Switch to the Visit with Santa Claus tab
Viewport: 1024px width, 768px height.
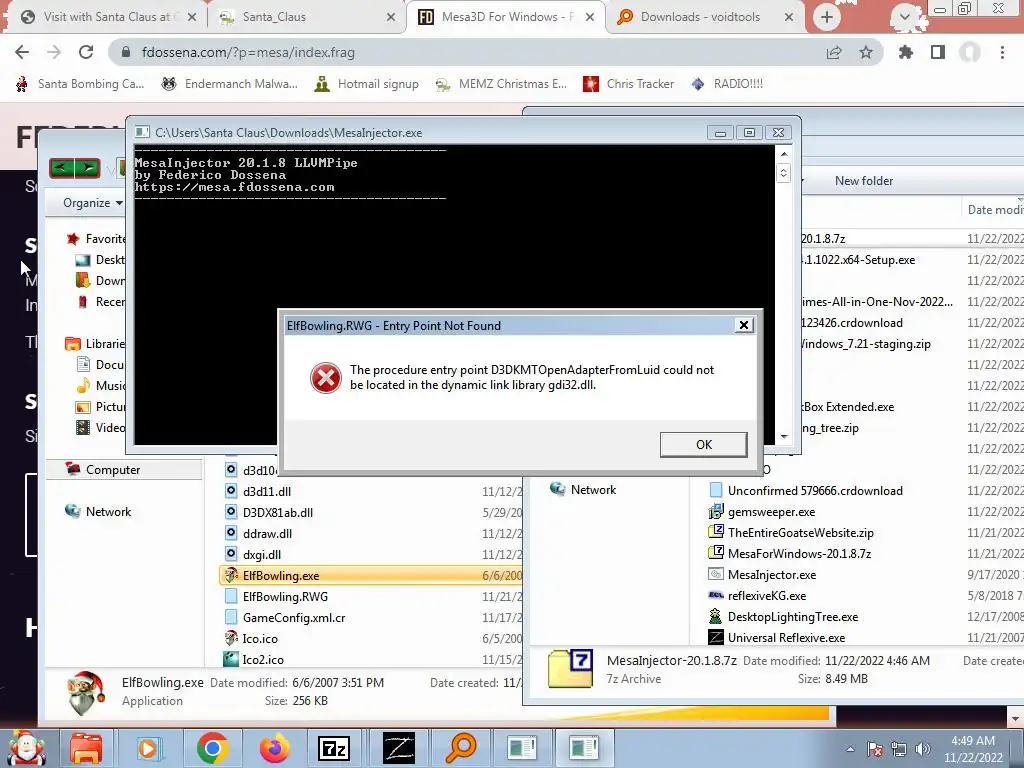tap(108, 17)
